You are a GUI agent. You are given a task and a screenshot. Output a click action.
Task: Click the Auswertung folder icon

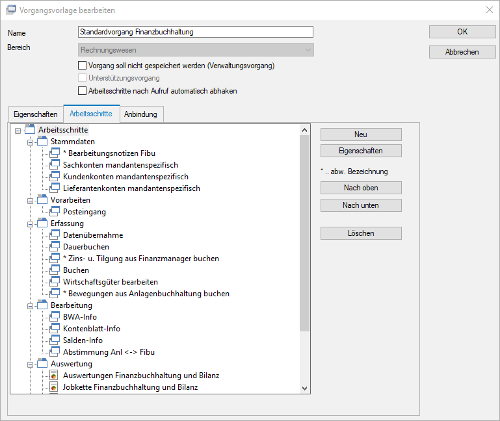pyautogui.click(x=42, y=364)
